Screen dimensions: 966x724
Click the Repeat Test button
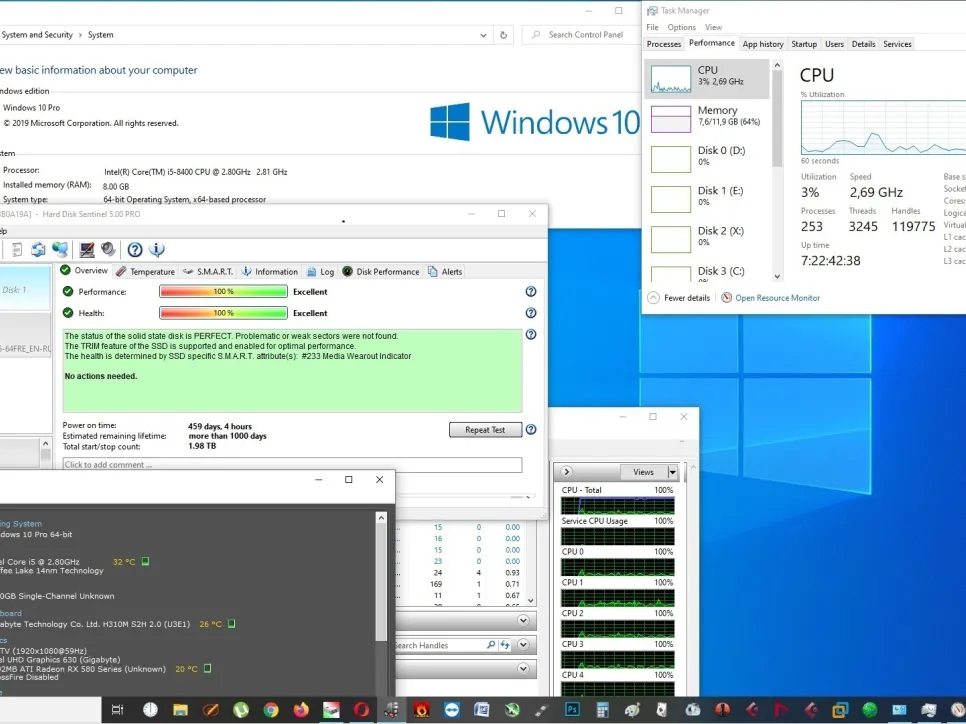point(485,430)
